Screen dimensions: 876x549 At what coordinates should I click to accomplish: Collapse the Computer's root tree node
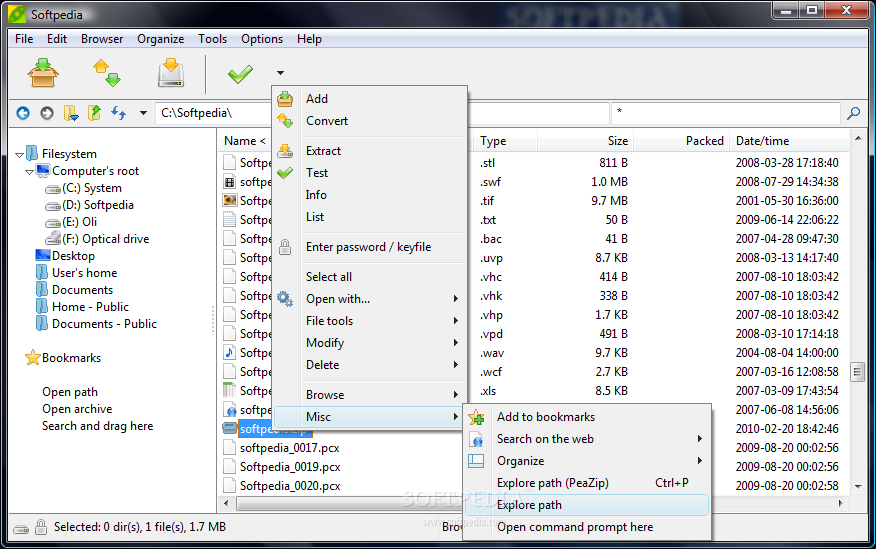[x=30, y=172]
